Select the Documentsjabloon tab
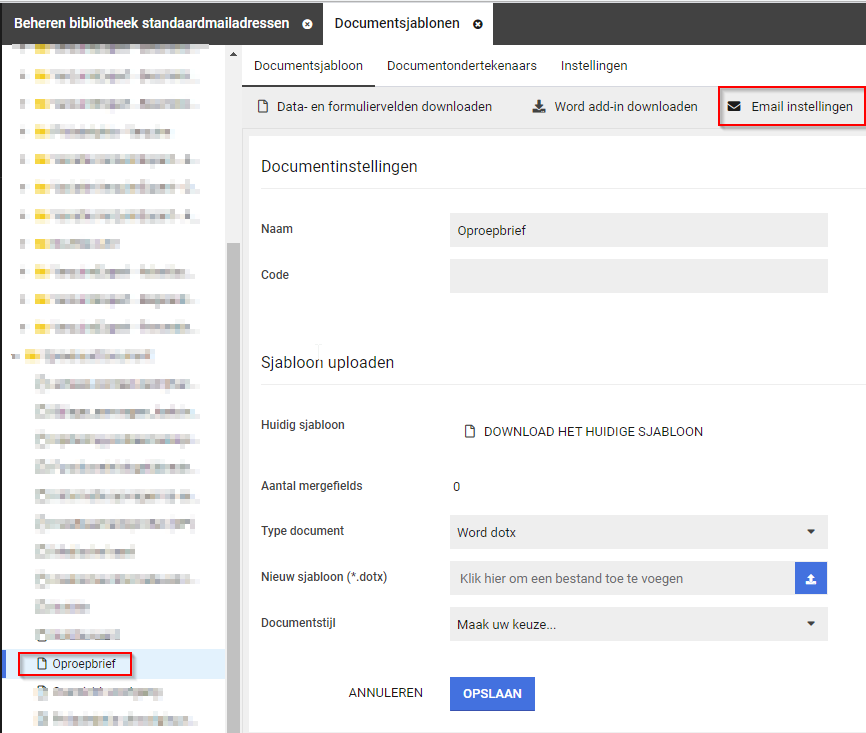This screenshot has height=733, width=866. (x=308, y=66)
